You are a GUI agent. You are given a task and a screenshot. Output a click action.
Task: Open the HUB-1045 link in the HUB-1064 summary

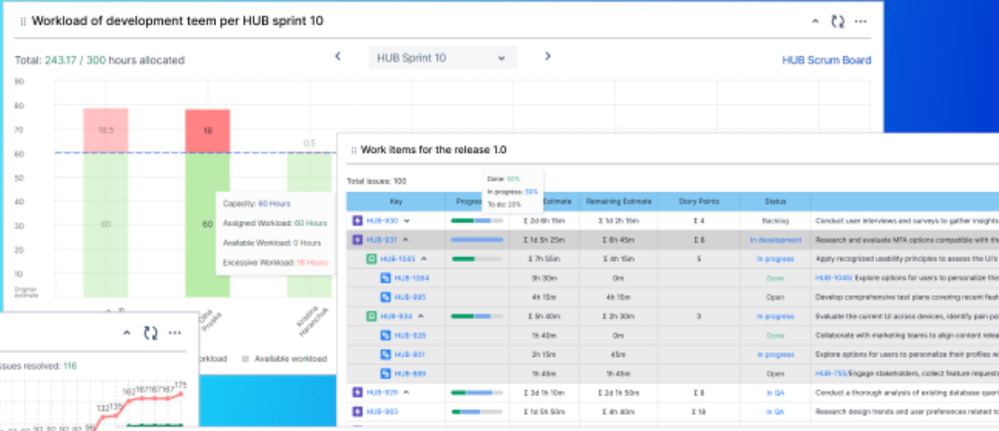833,278
